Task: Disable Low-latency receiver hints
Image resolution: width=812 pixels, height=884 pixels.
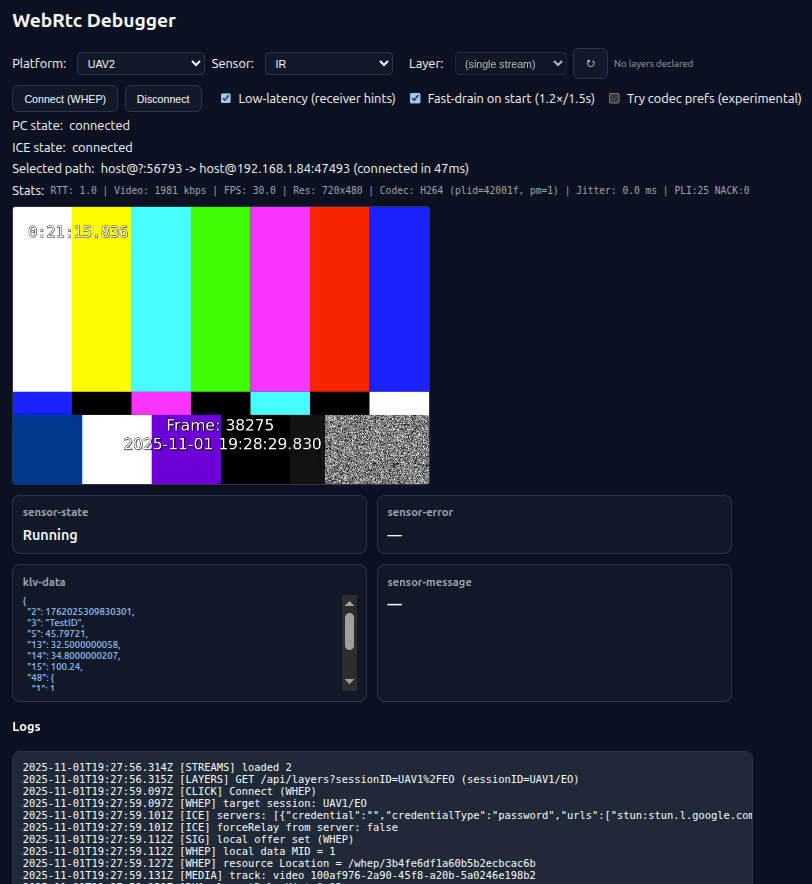Action: coord(225,98)
